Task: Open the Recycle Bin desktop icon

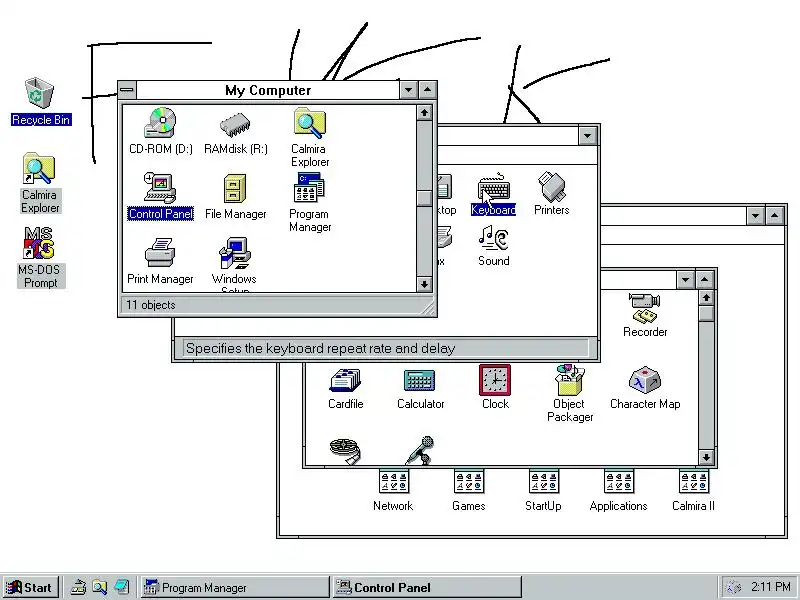Action: point(40,101)
